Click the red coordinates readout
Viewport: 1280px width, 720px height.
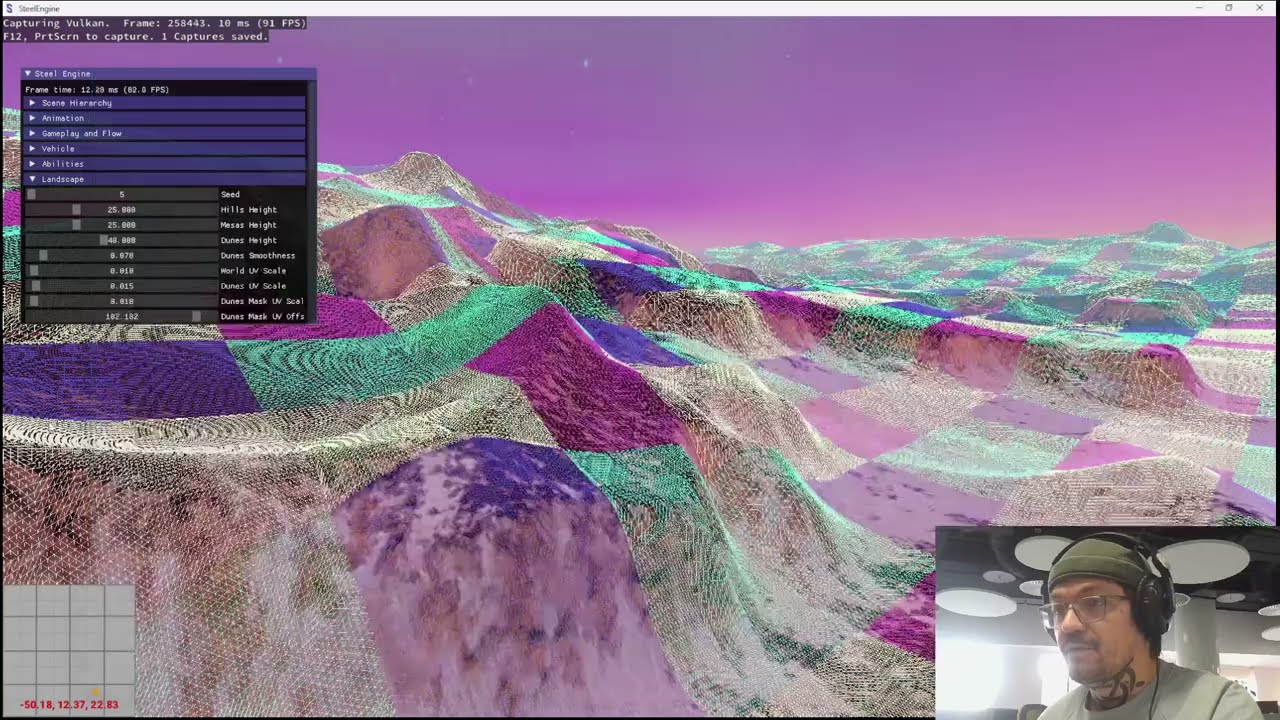pyautogui.click(x=68, y=705)
